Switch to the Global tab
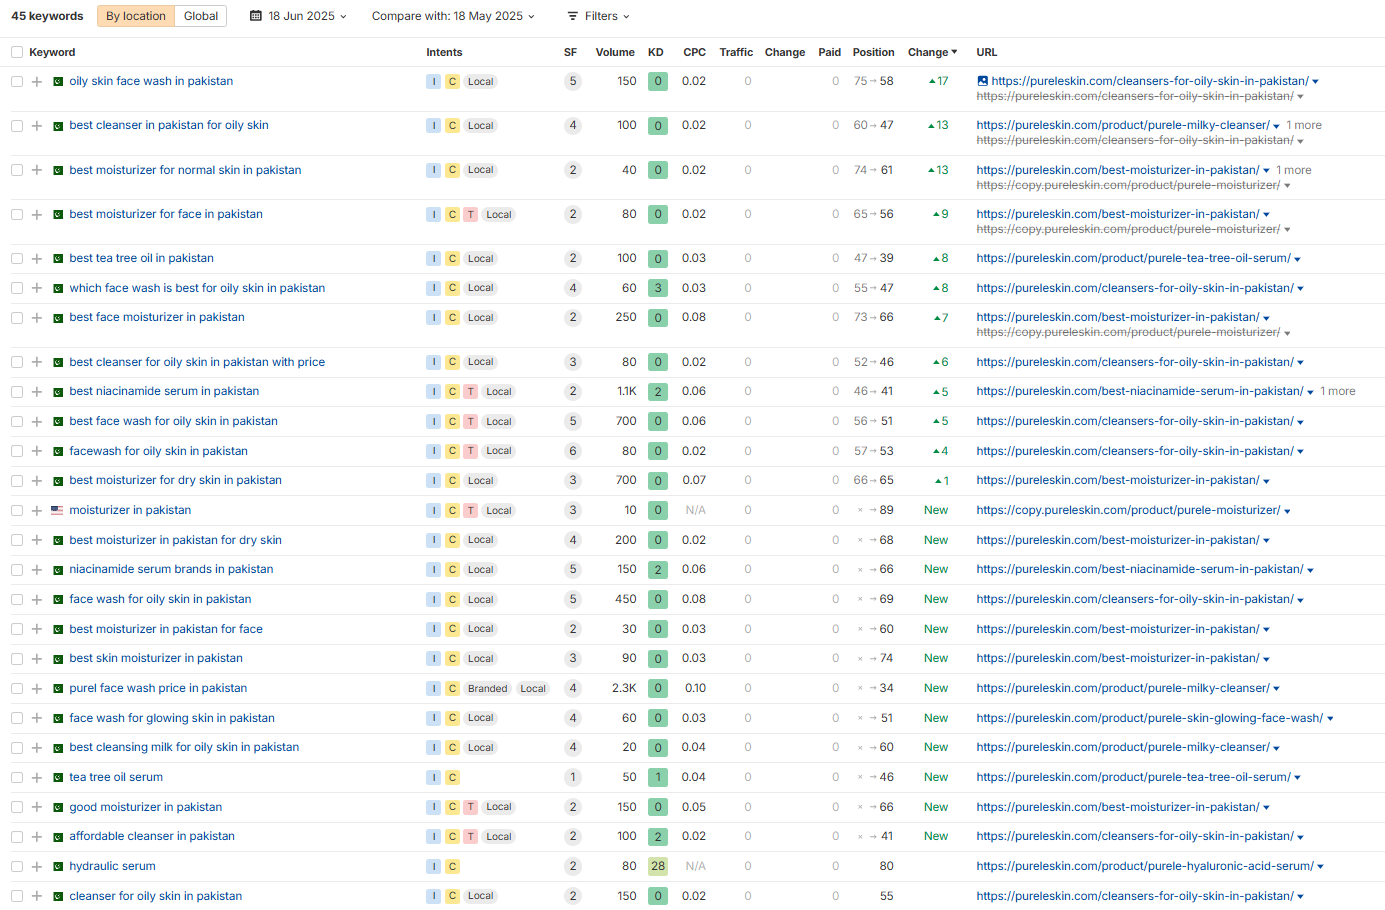Screen dimensions: 1385x910 click(x=201, y=16)
